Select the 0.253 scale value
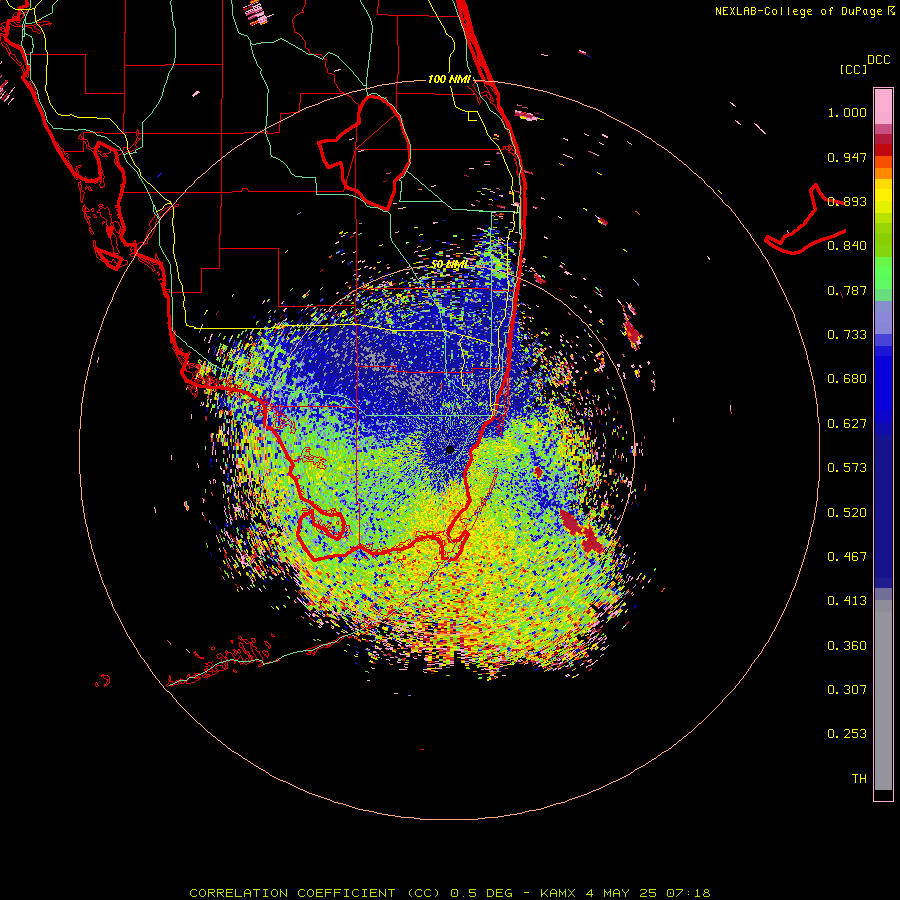The width and height of the screenshot is (900, 900). click(x=847, y=734)
